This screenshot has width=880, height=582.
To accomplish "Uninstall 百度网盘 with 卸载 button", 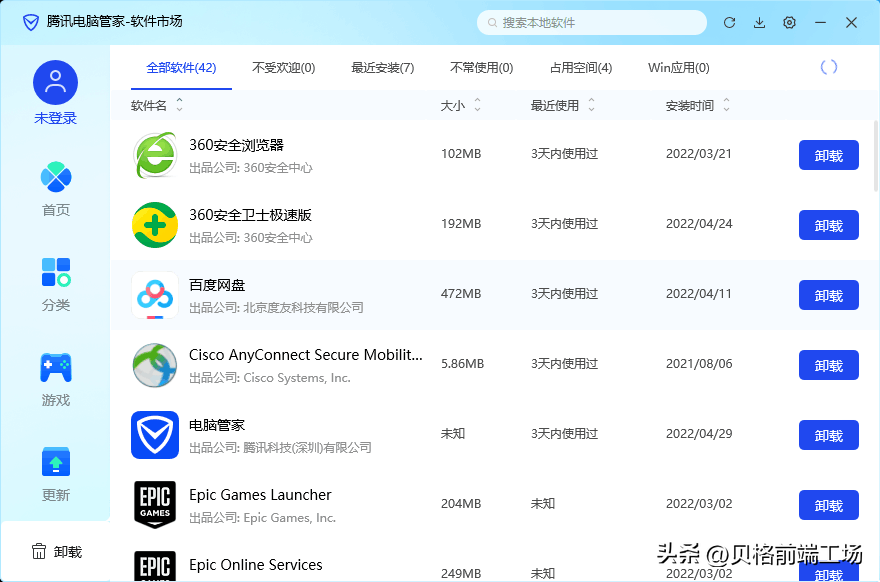I will point(829,295).
